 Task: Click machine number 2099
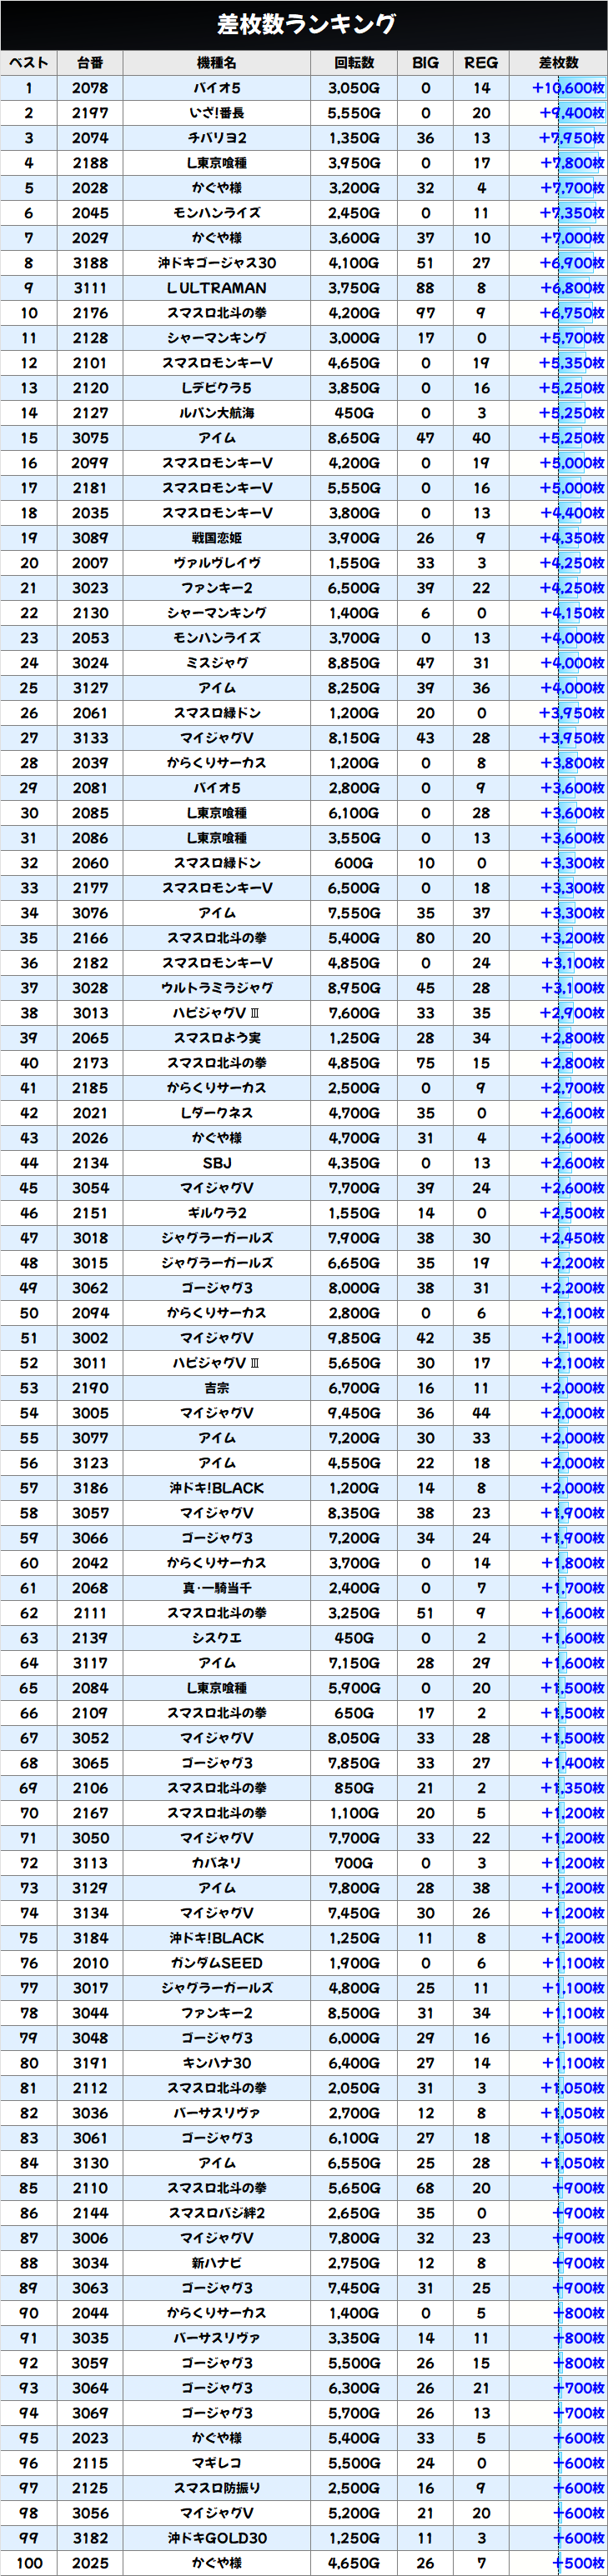[90, 463]
